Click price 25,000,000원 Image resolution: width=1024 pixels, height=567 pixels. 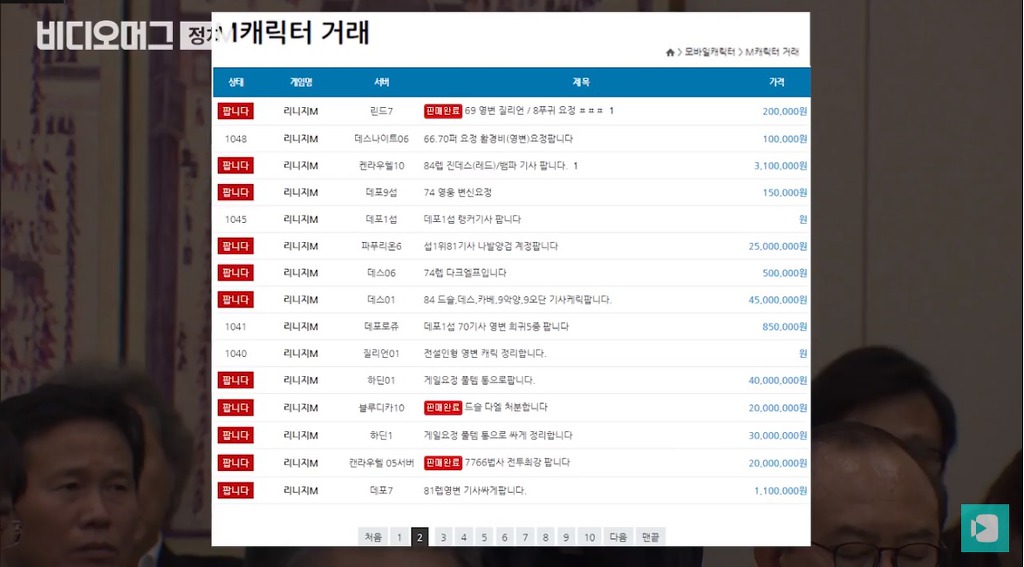pyautogui.click(x=778, y=246)
